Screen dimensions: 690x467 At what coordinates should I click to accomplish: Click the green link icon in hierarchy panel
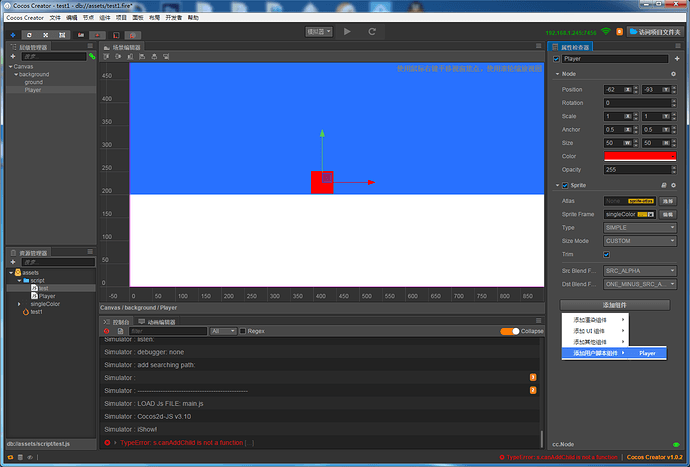click(92, 56)
